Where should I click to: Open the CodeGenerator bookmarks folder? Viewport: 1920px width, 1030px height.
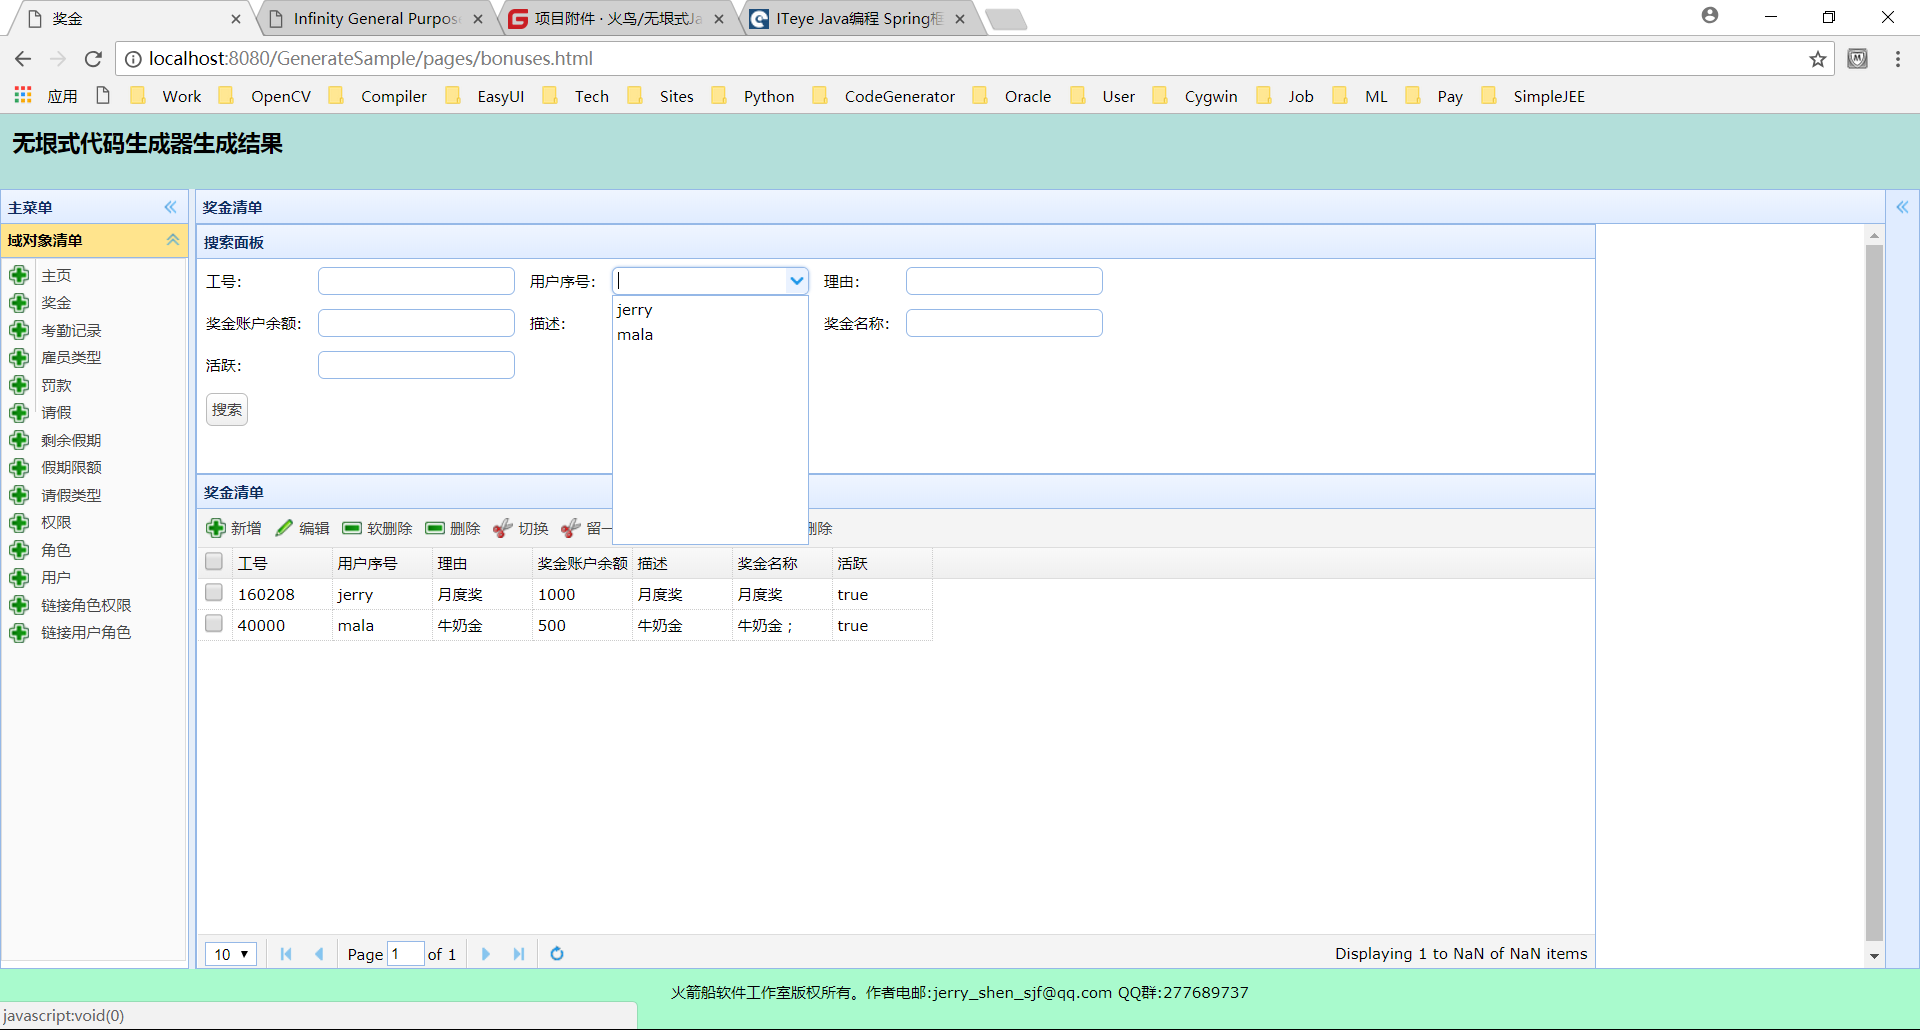point(885,96)
